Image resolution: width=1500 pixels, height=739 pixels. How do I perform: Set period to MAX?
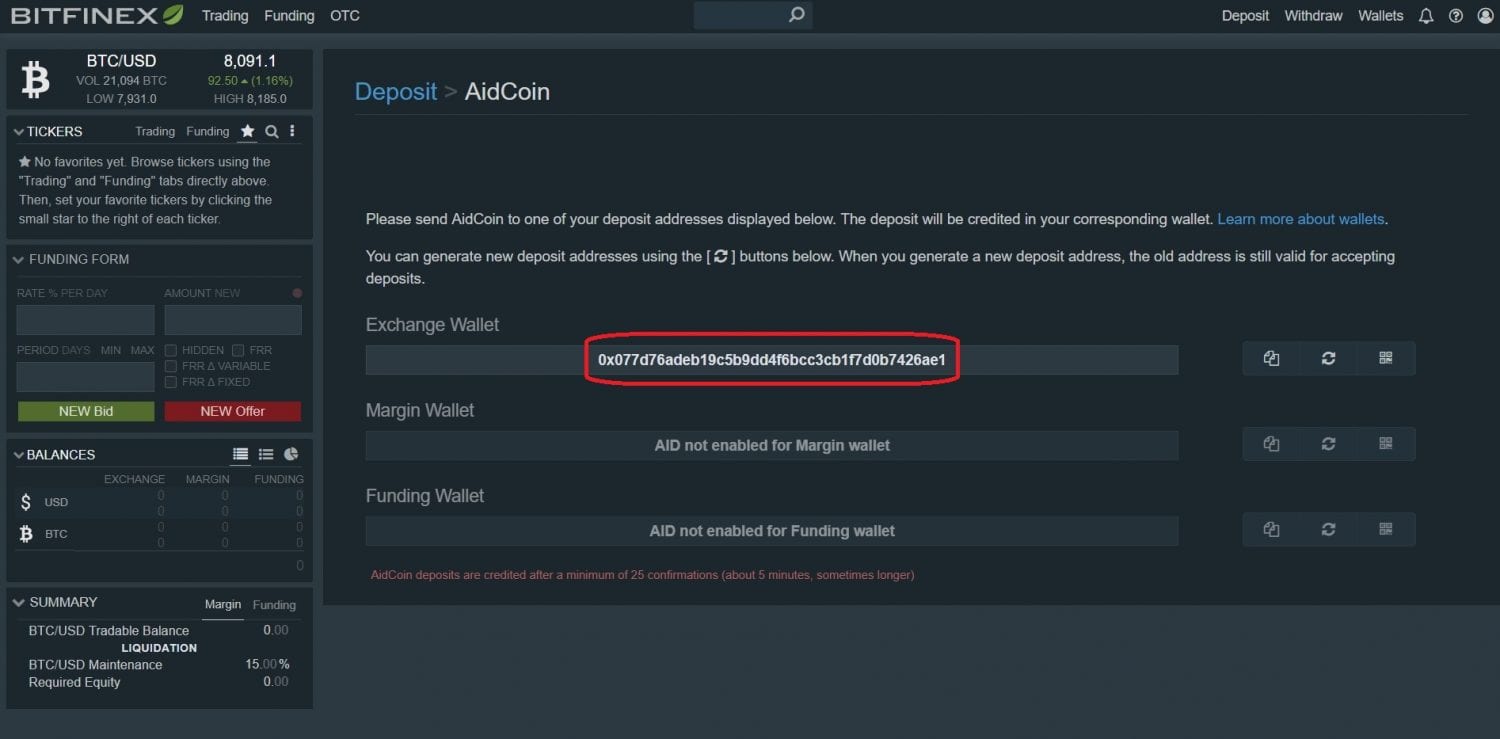(143, 350)
